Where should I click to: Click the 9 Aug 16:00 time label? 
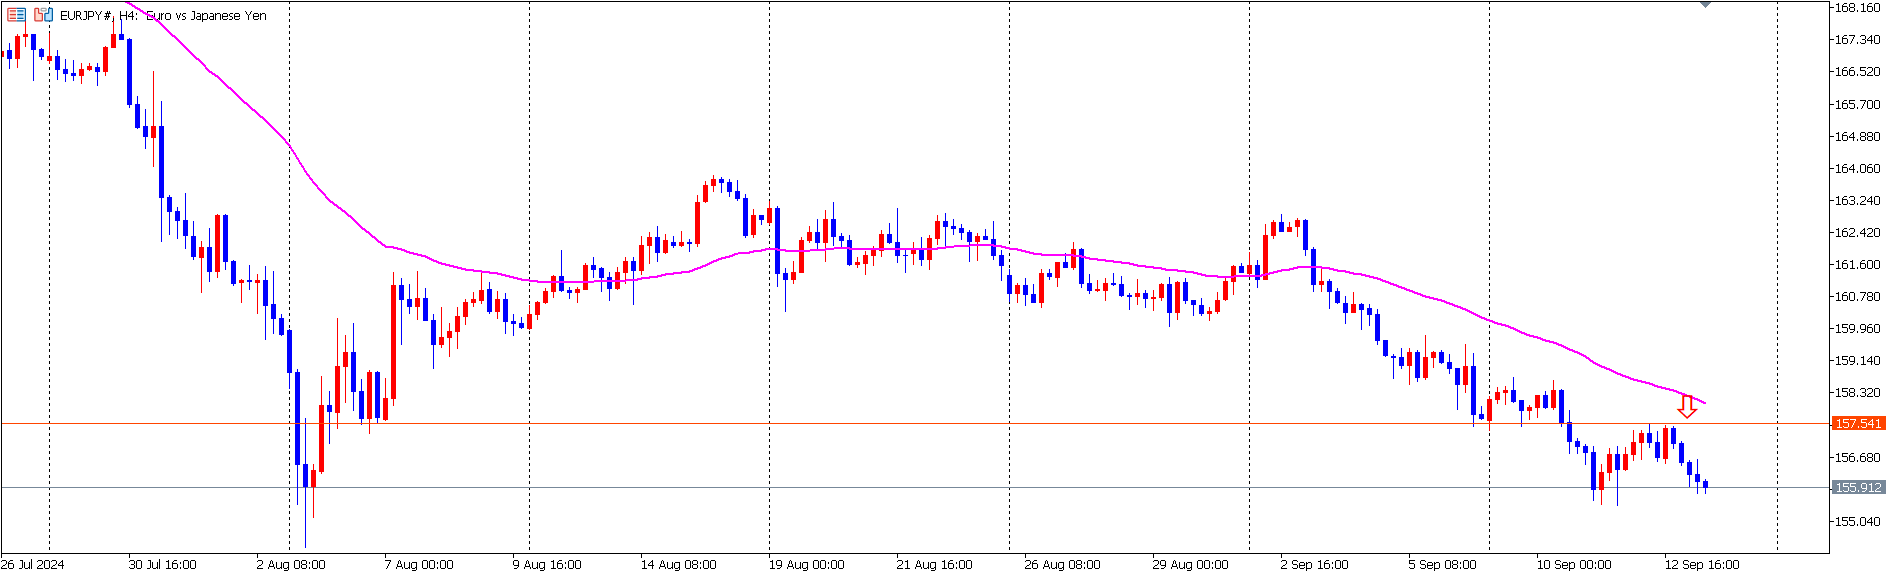(547, 564)
